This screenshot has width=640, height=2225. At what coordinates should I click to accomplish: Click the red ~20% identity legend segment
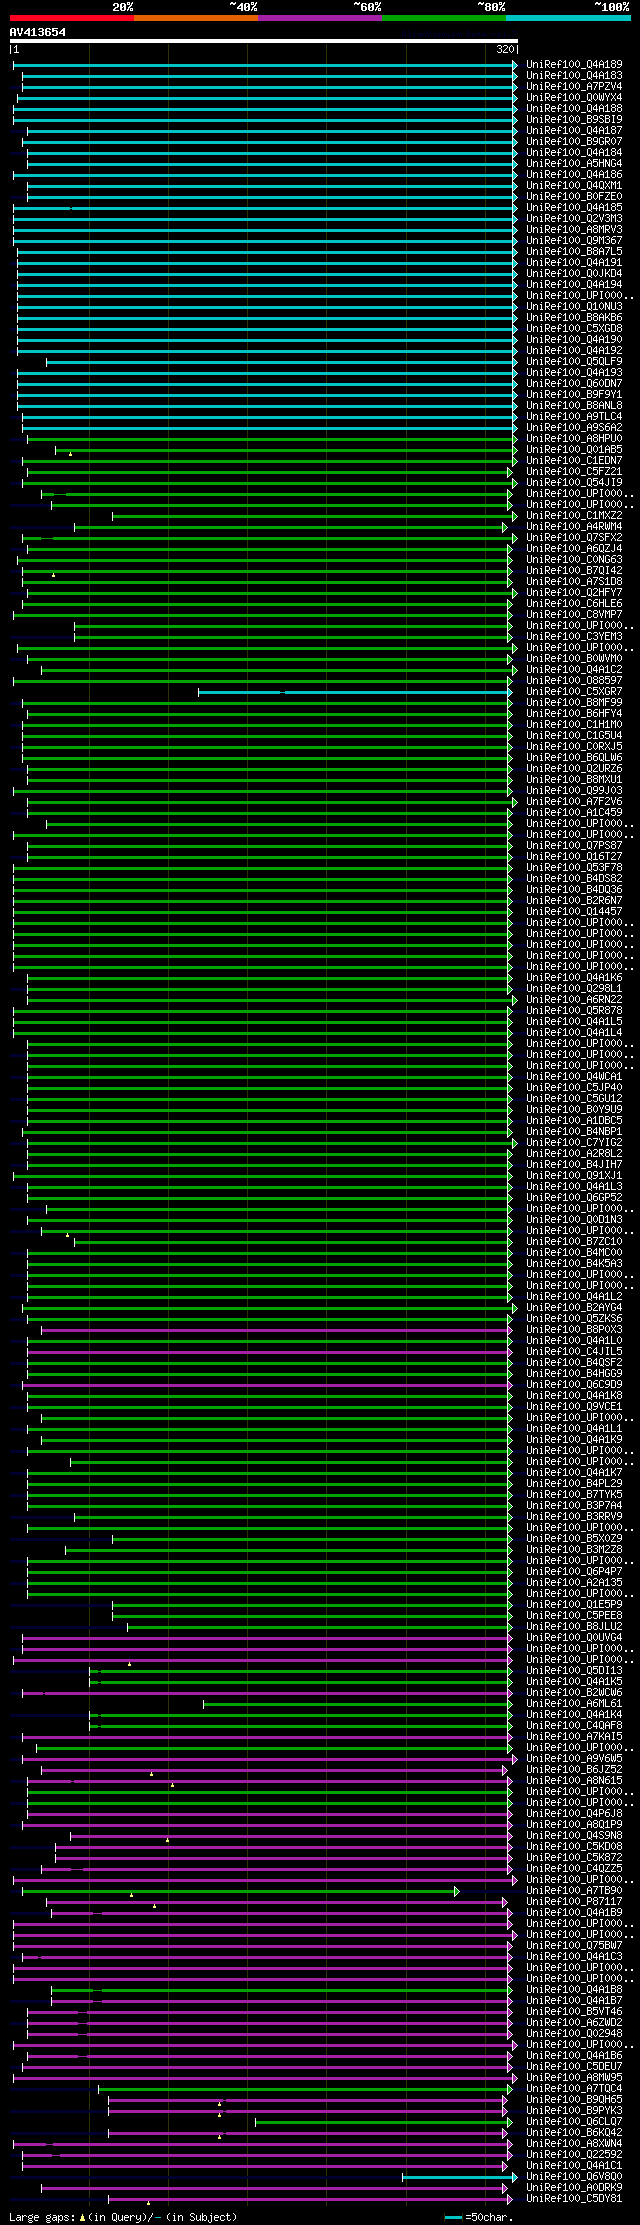(72, 17)
